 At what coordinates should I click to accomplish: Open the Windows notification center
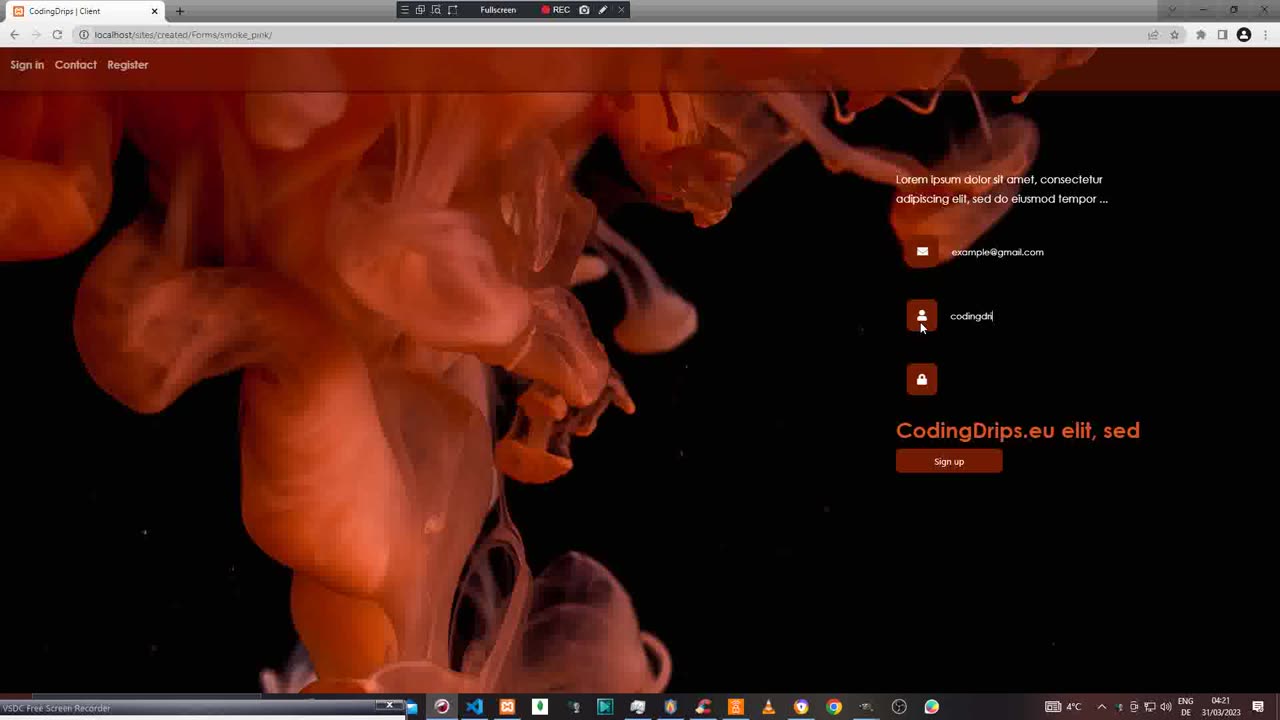[1258, 707]
